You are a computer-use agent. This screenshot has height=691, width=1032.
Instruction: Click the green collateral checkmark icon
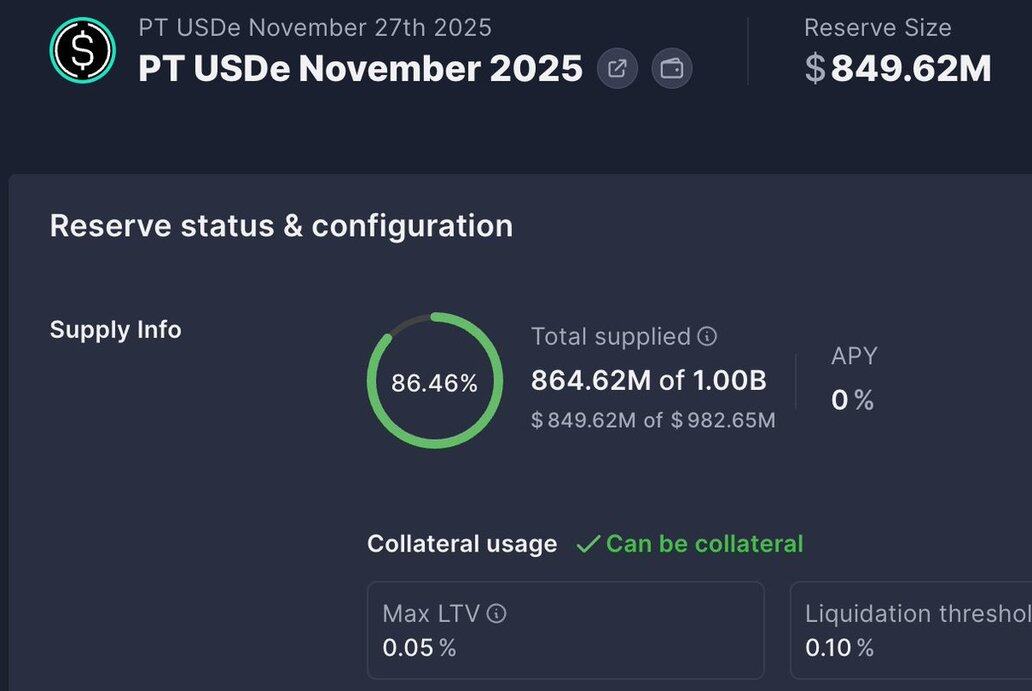[588, 544]
